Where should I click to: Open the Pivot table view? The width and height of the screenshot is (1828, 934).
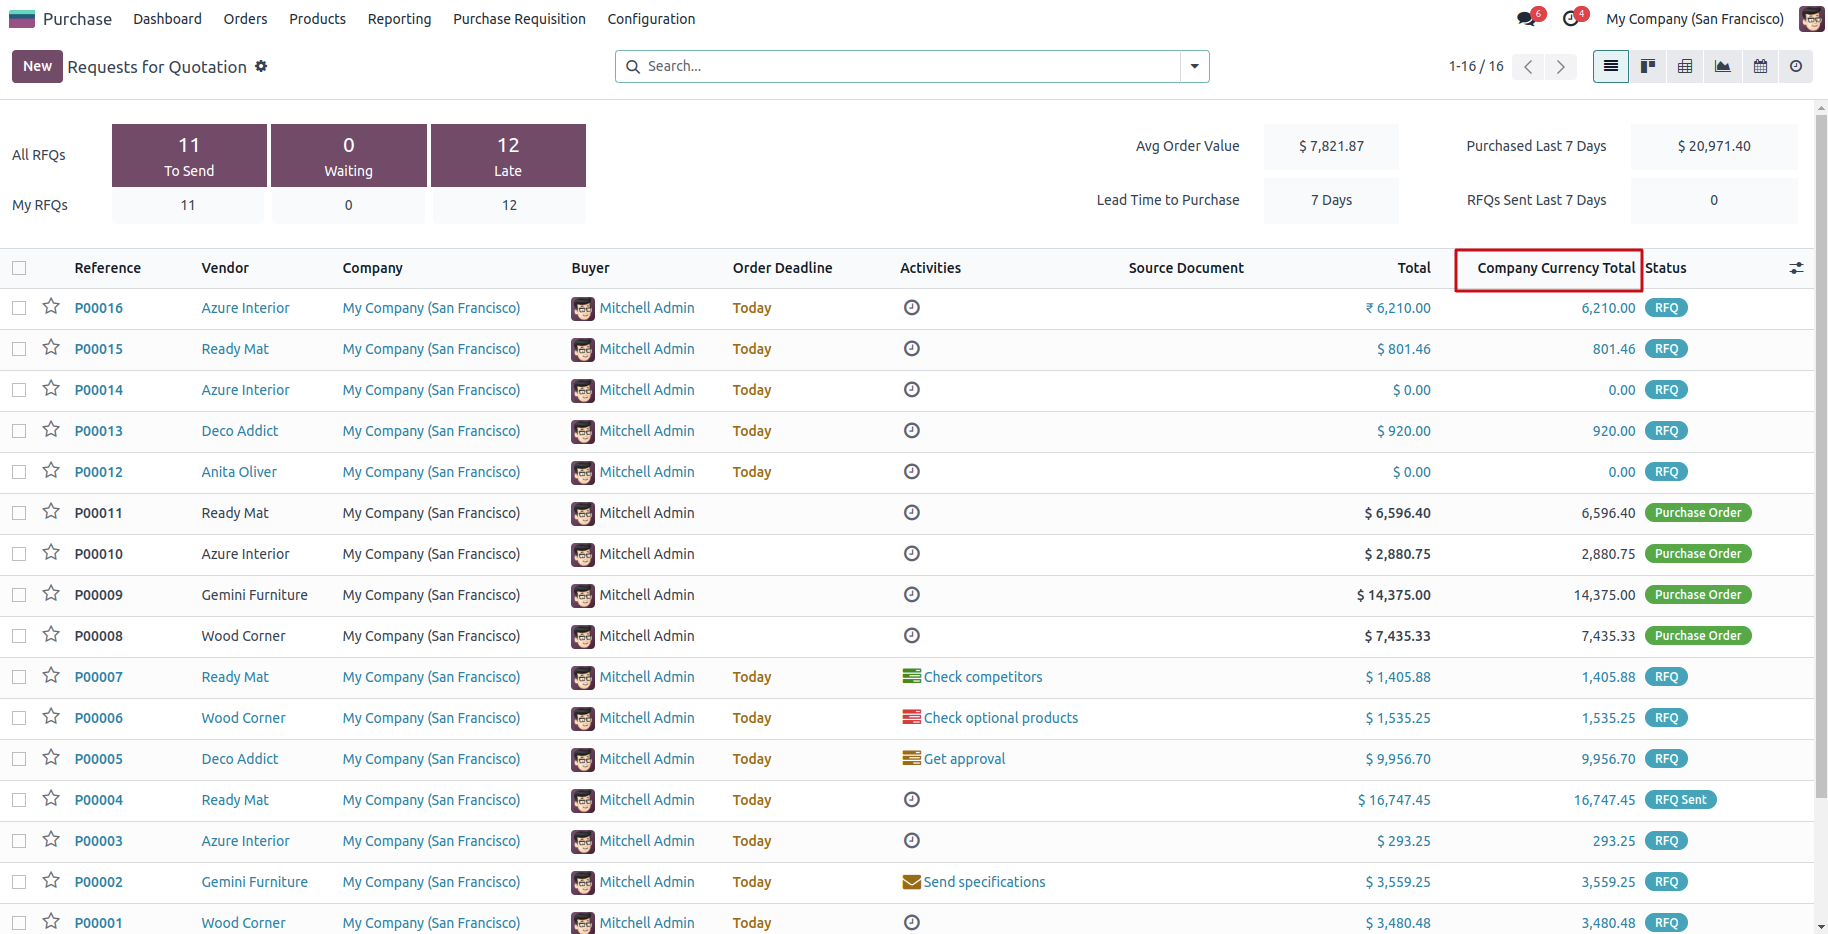pos(1685,66)
